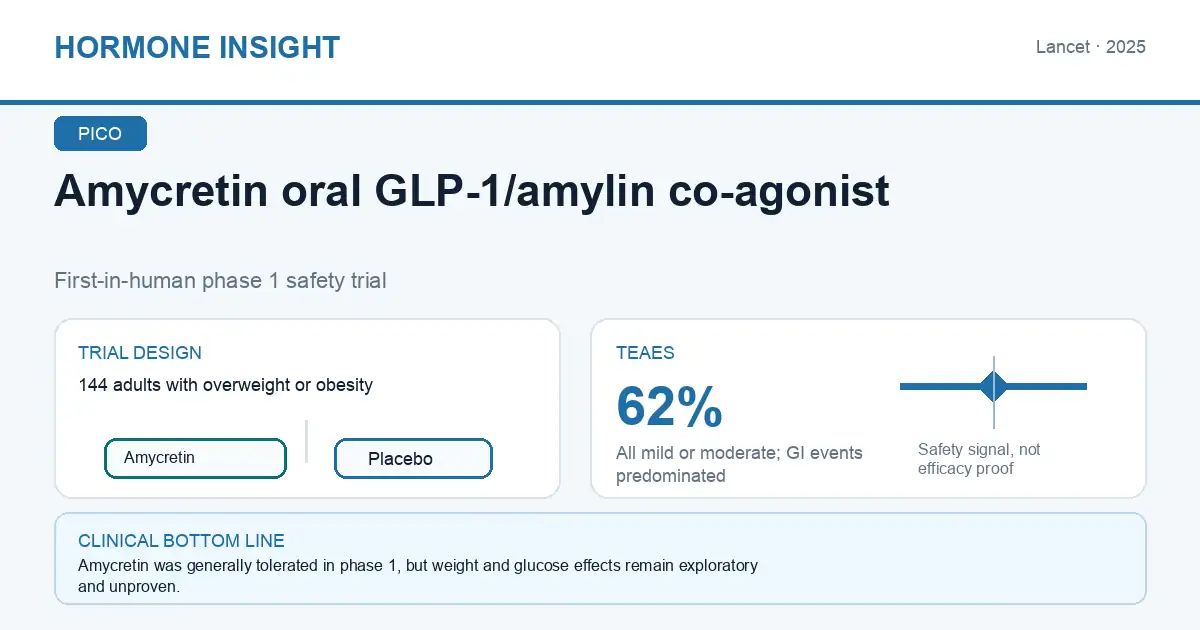1200x630 pixels.
Task: Click the TRIAL DESIGN heading
Action: point(140,353)
